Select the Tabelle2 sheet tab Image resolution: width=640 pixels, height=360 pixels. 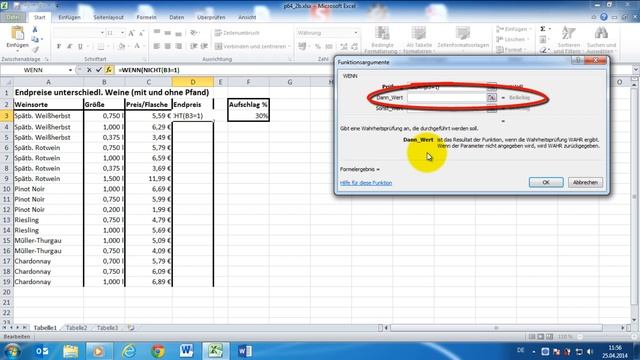click(x=76, y=328)
